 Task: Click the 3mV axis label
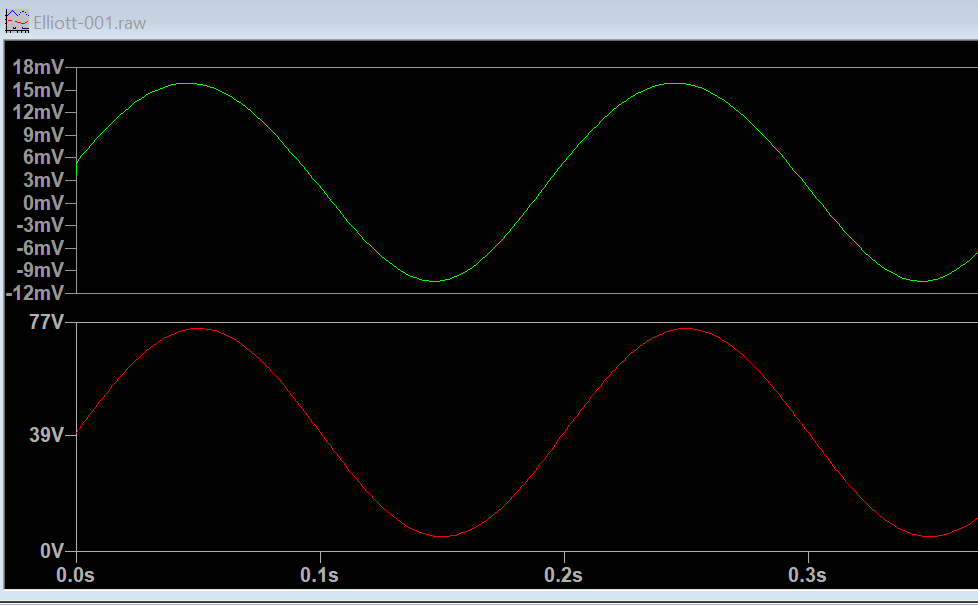[43, 180]
